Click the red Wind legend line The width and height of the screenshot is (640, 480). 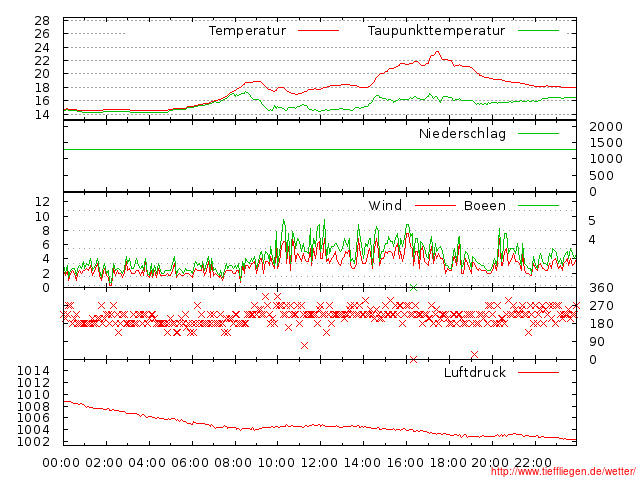[x=435, y=205]
